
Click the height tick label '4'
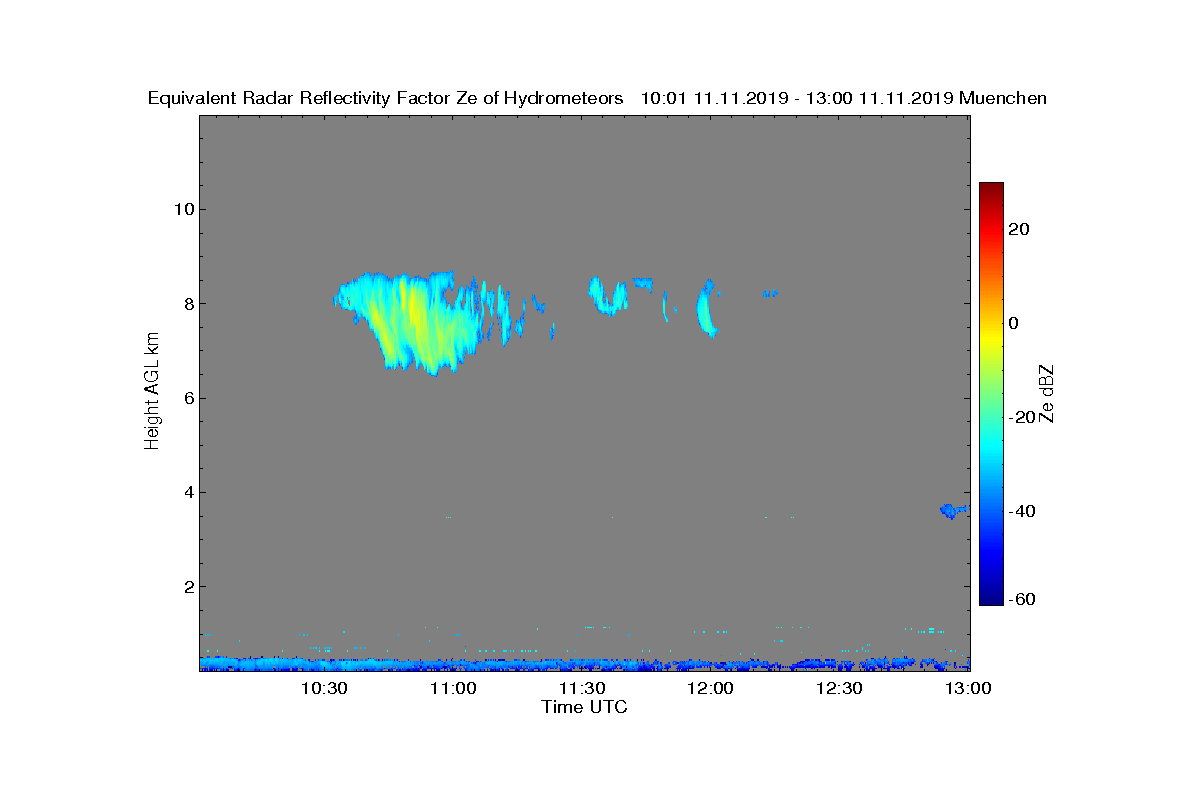click(x=188, y=492)
